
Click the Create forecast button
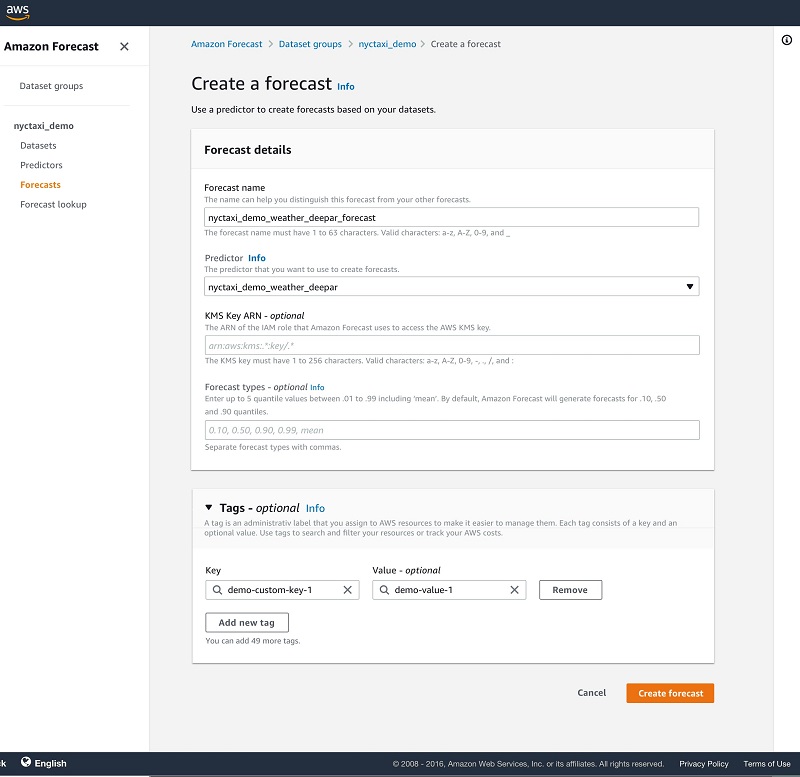coord(670,693)
